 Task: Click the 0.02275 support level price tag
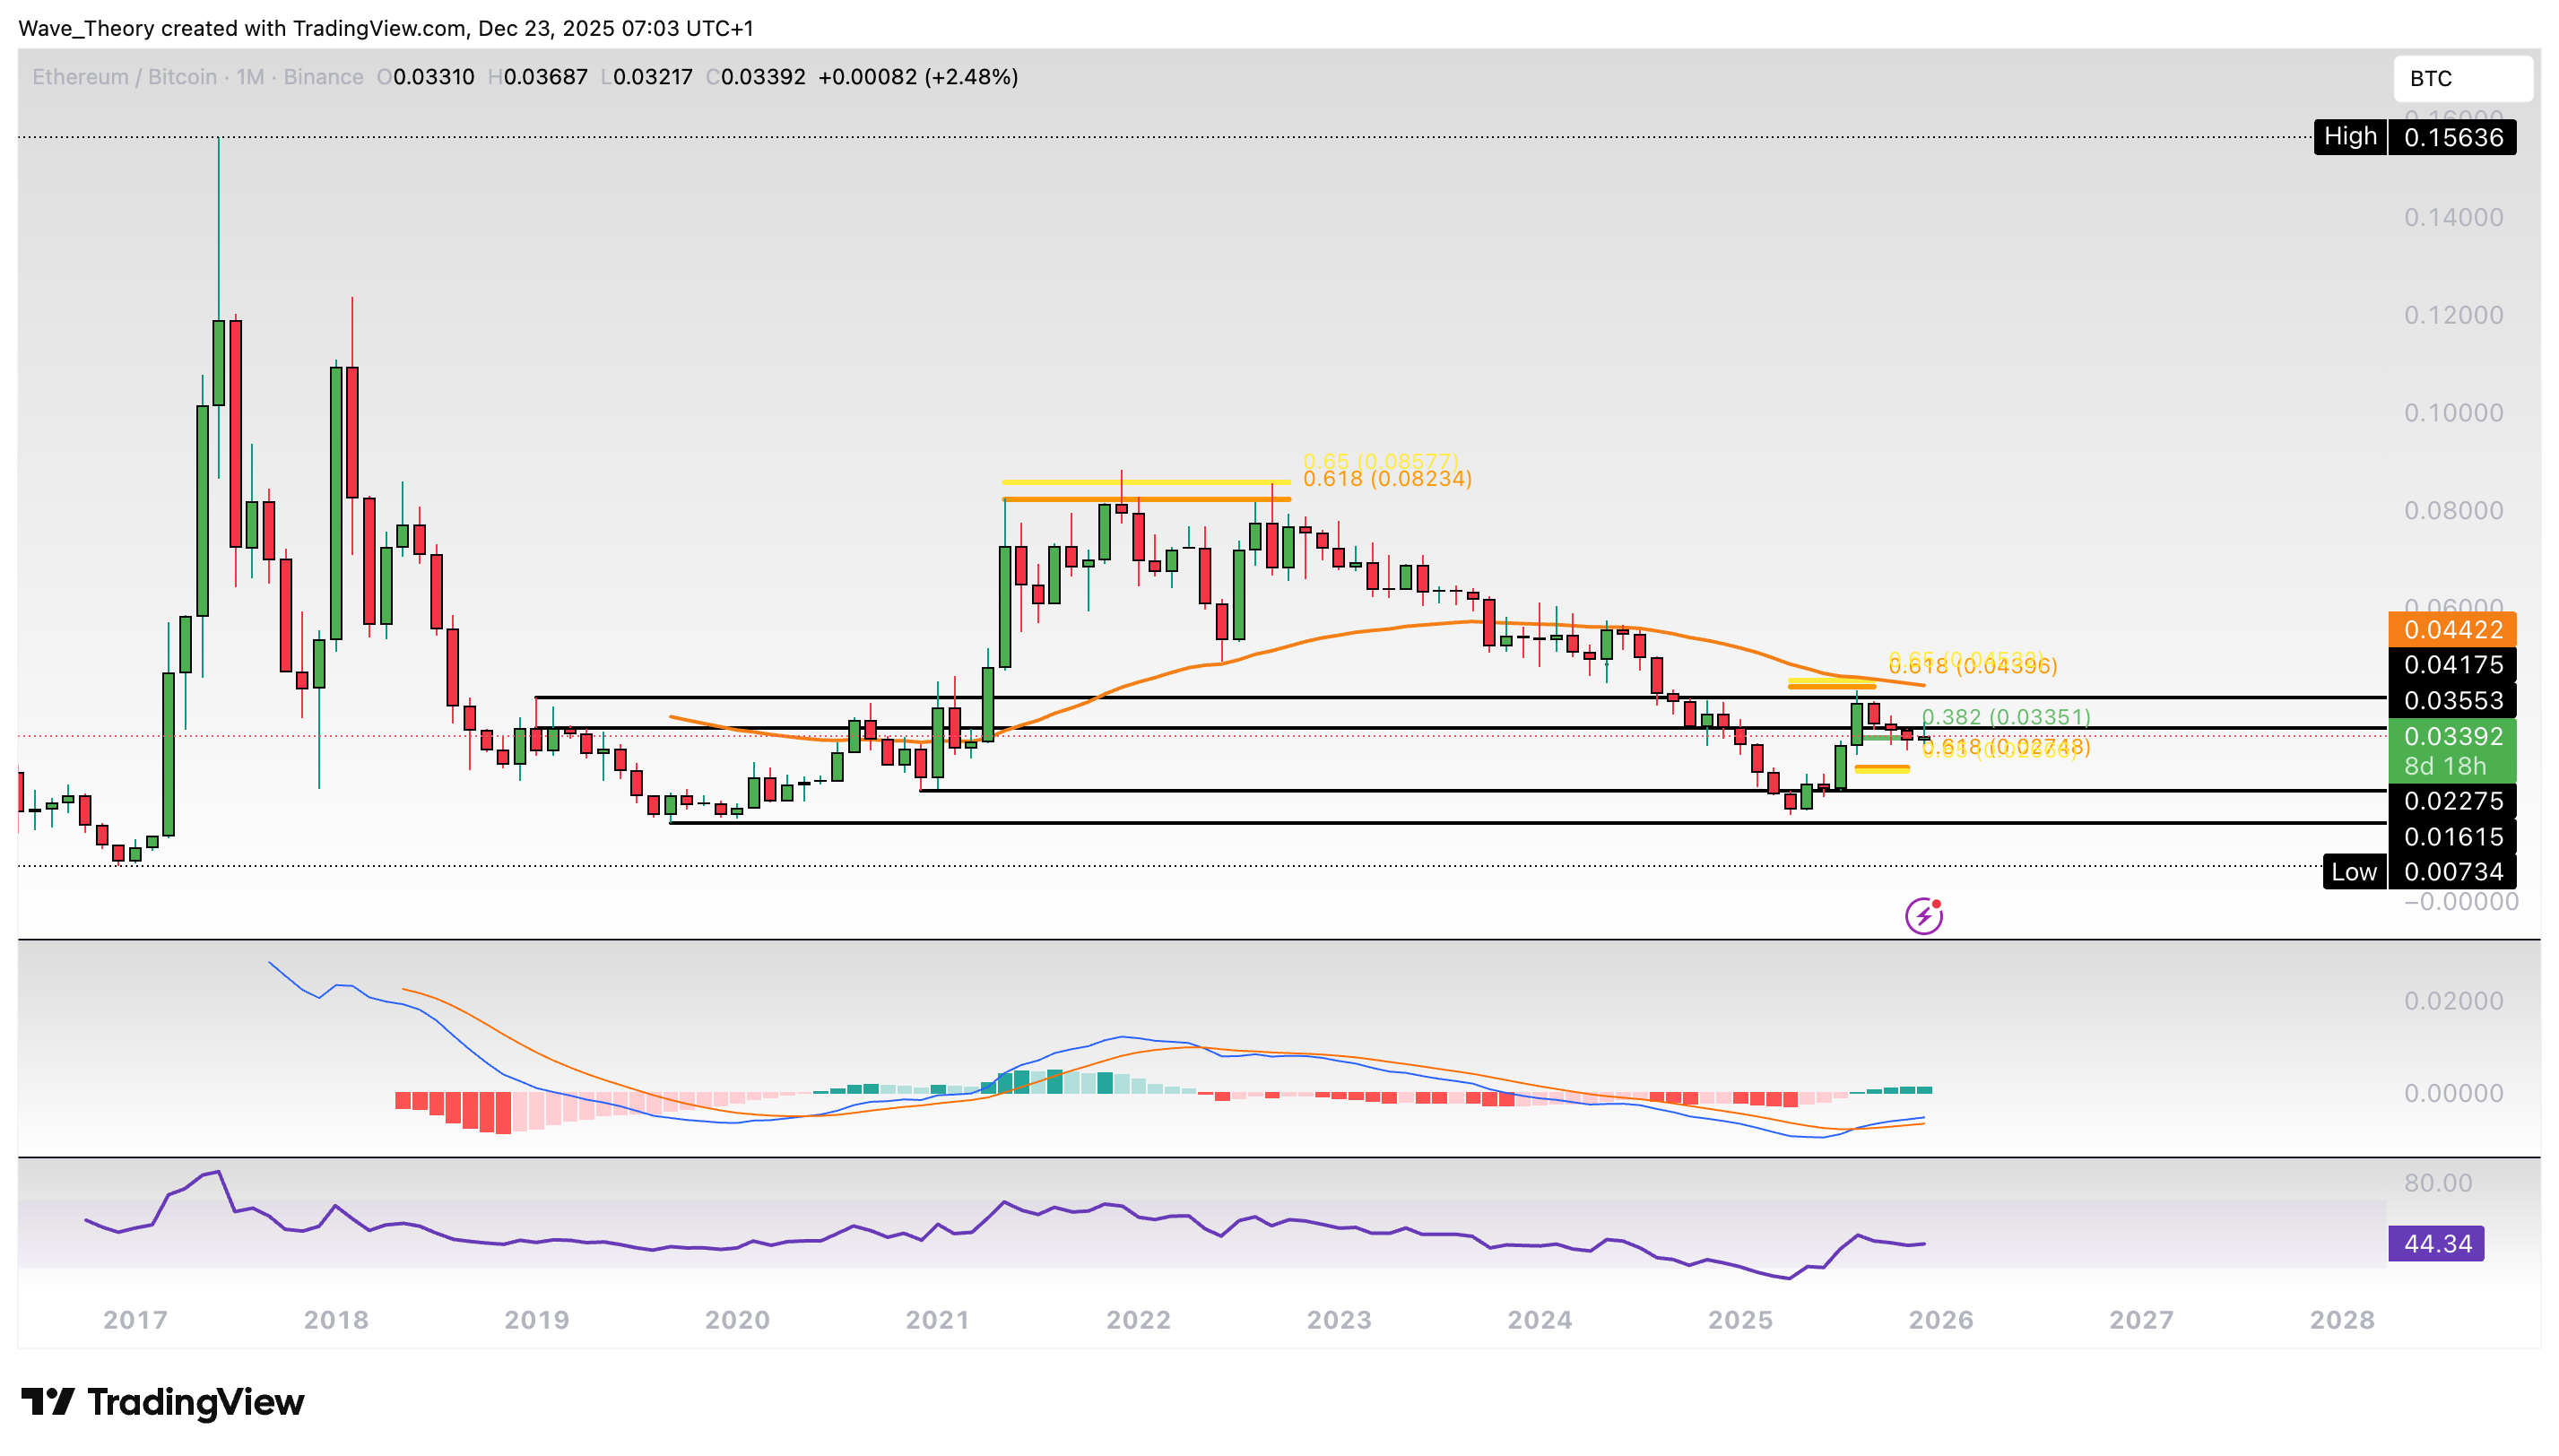[2452, 801]
